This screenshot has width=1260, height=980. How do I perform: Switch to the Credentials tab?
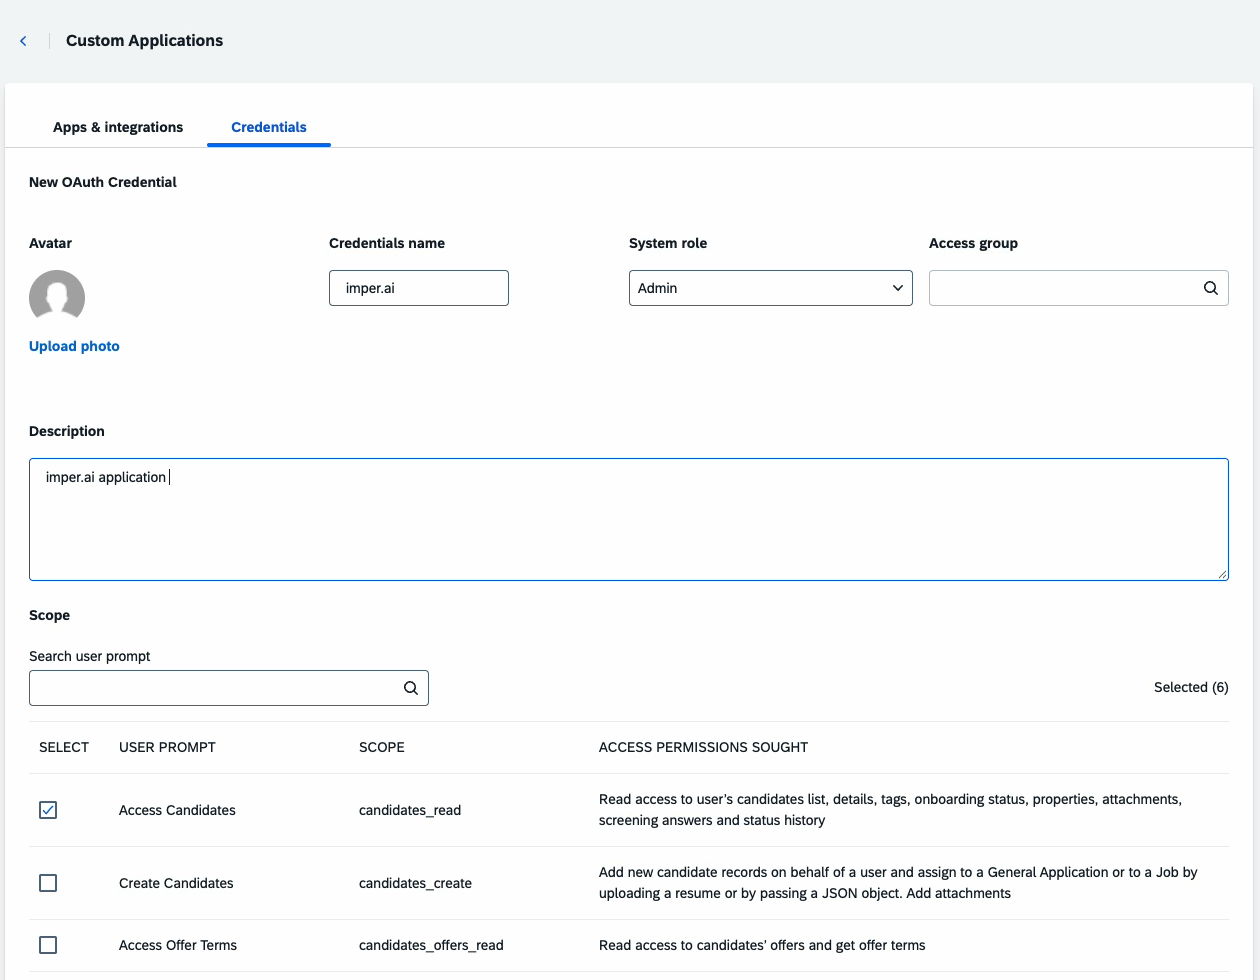tap(269, 127)
